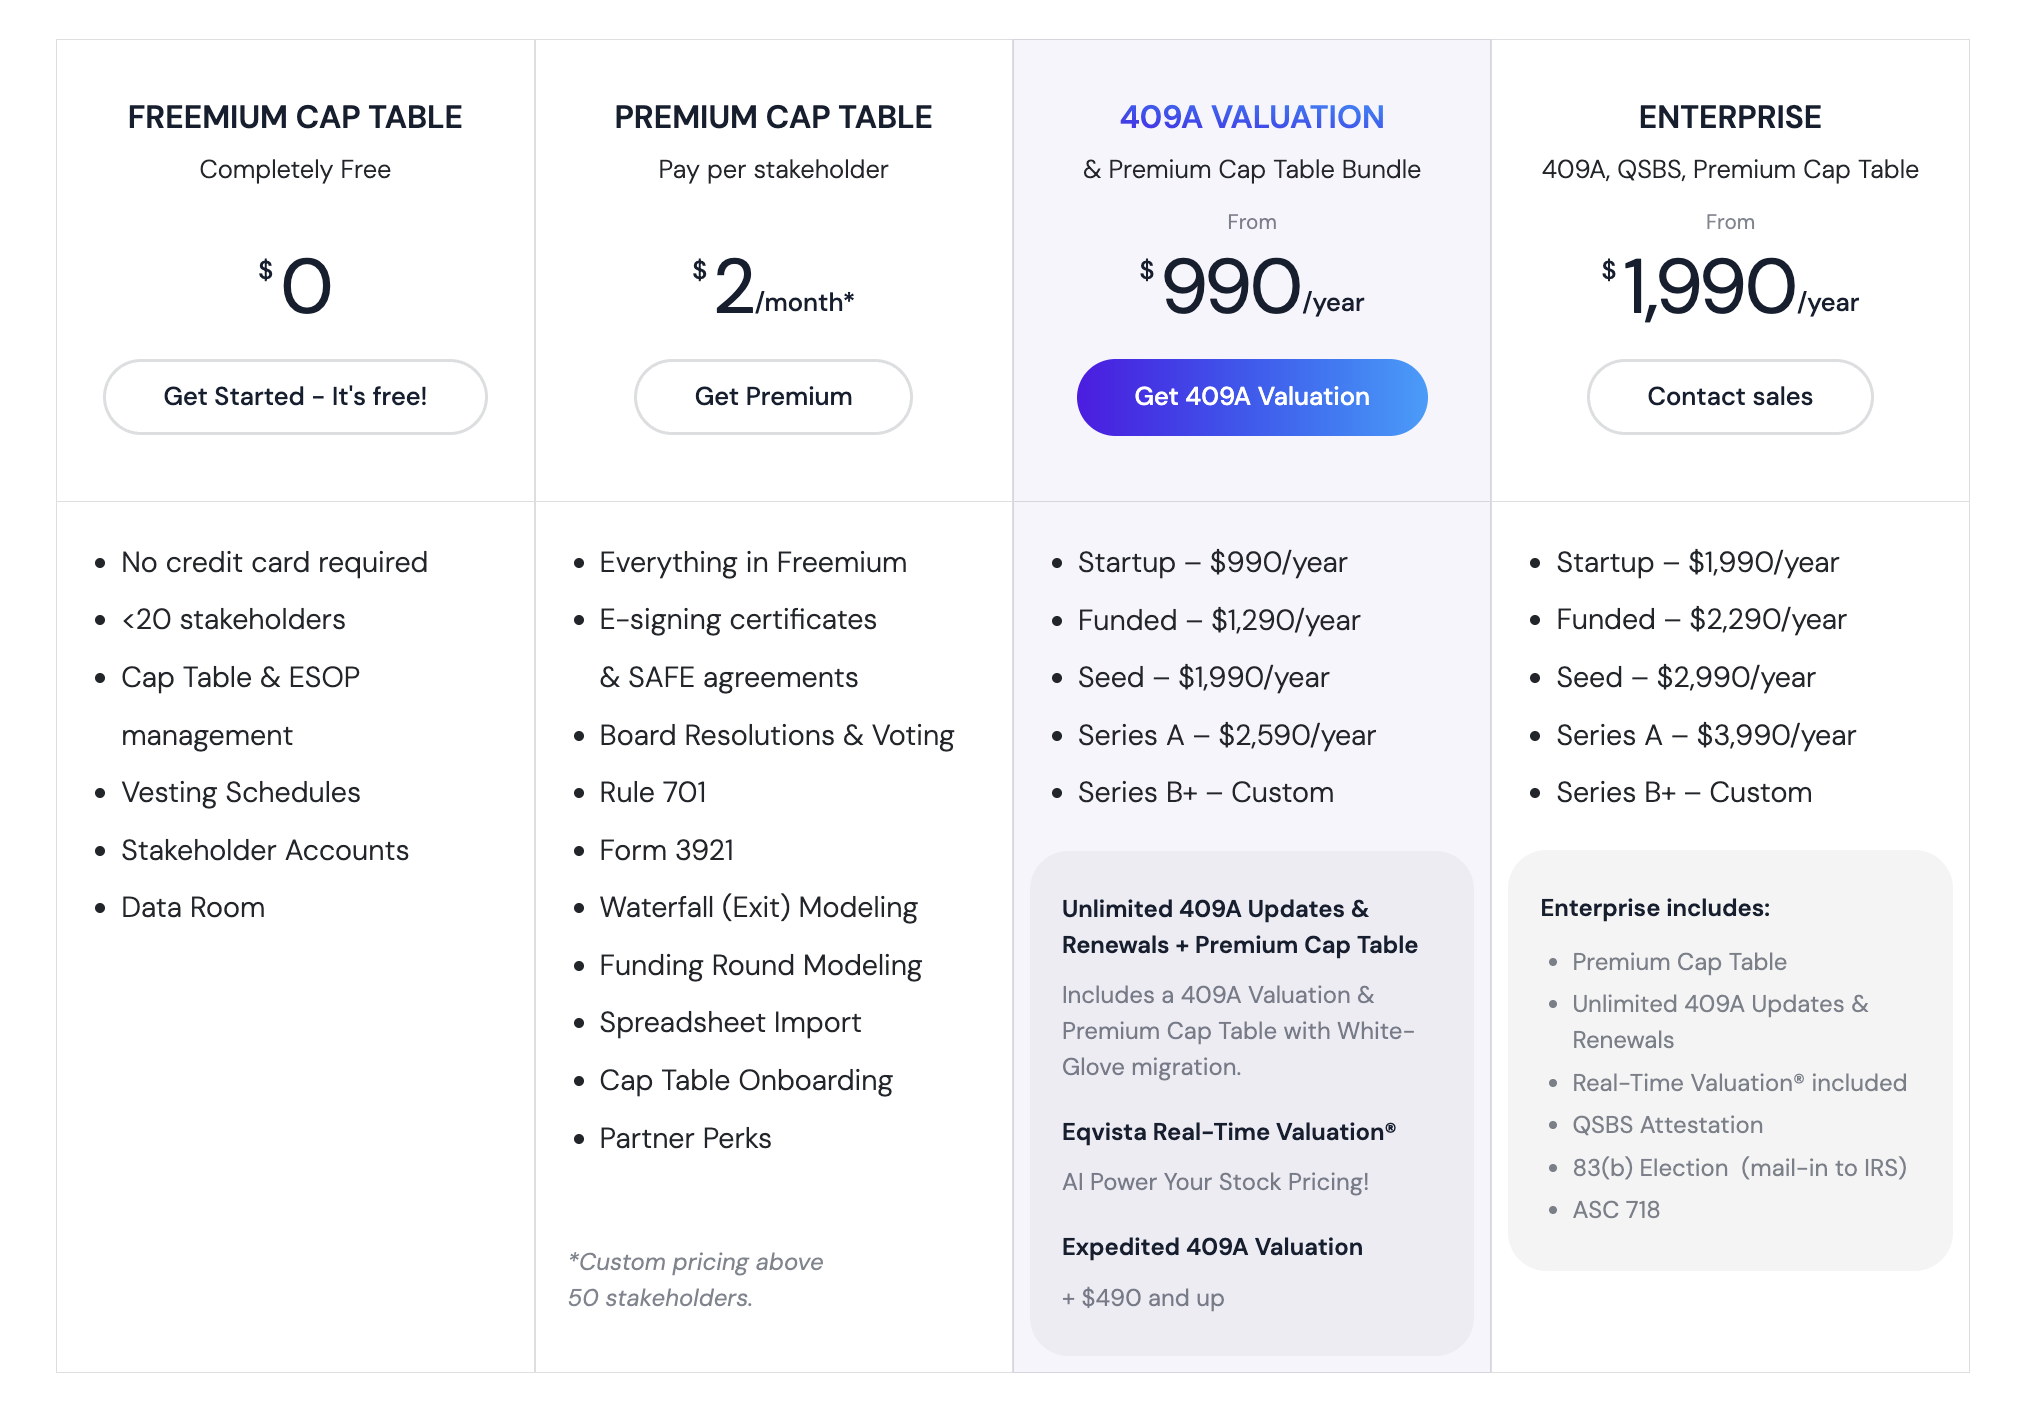The image size is (2020, 1416).
Task: Select the Freemium Cap Table heading
Action: [x=295, y=117]
